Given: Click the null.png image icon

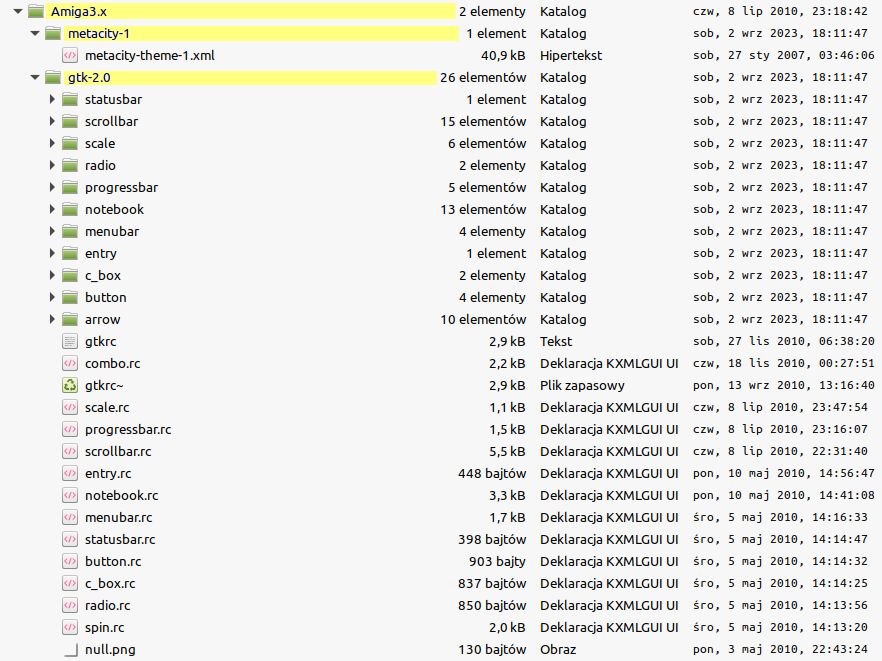Looking at the screenshot, I should click(70, 649).
